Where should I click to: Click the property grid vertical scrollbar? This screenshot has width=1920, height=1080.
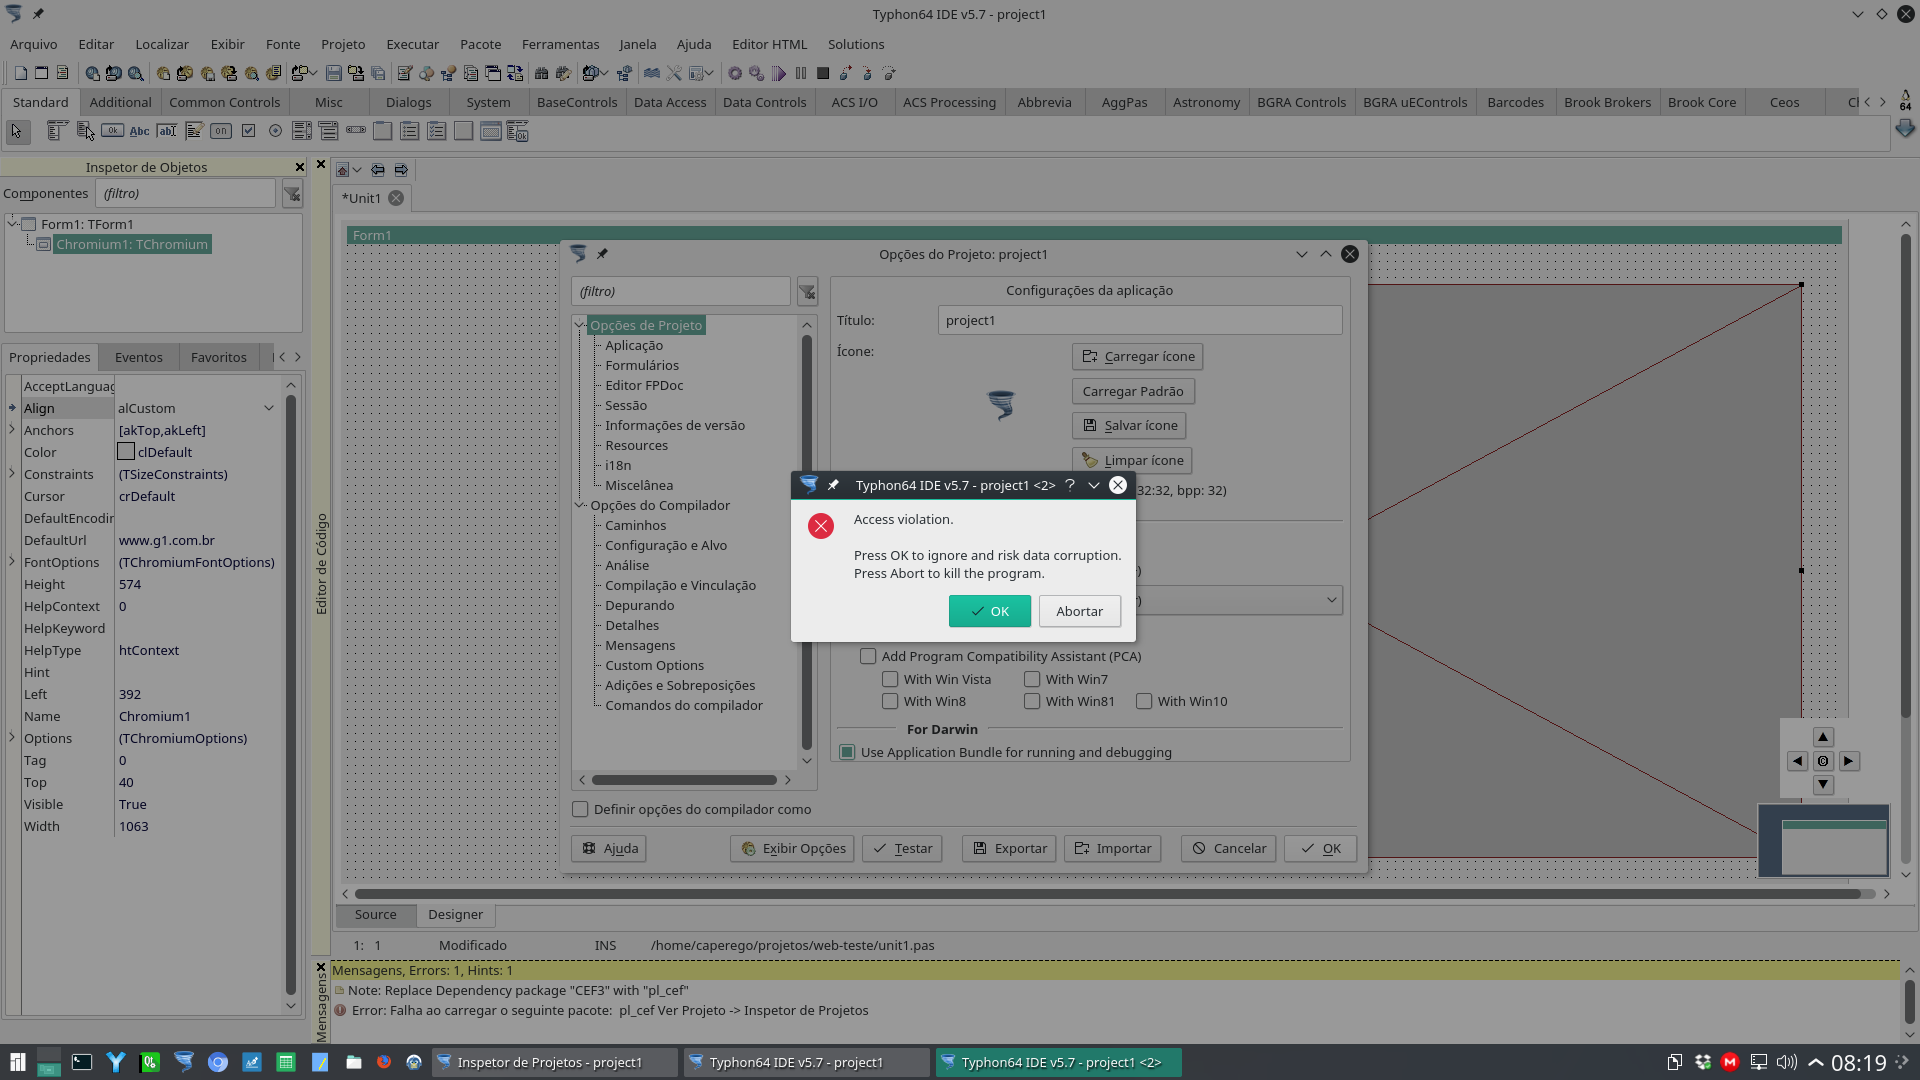coord(291,695)
